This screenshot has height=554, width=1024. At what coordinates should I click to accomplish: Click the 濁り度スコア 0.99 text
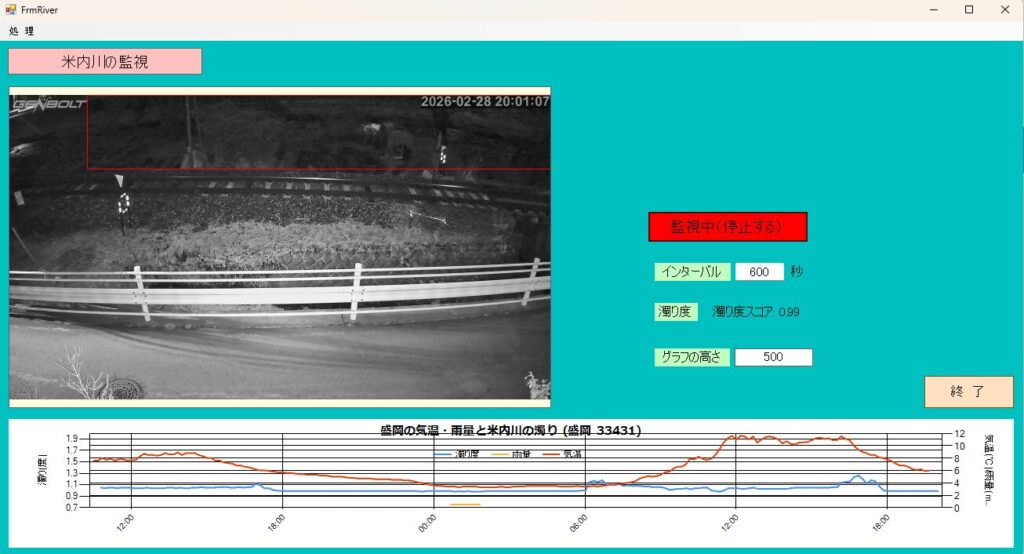(x=755, y=312)
